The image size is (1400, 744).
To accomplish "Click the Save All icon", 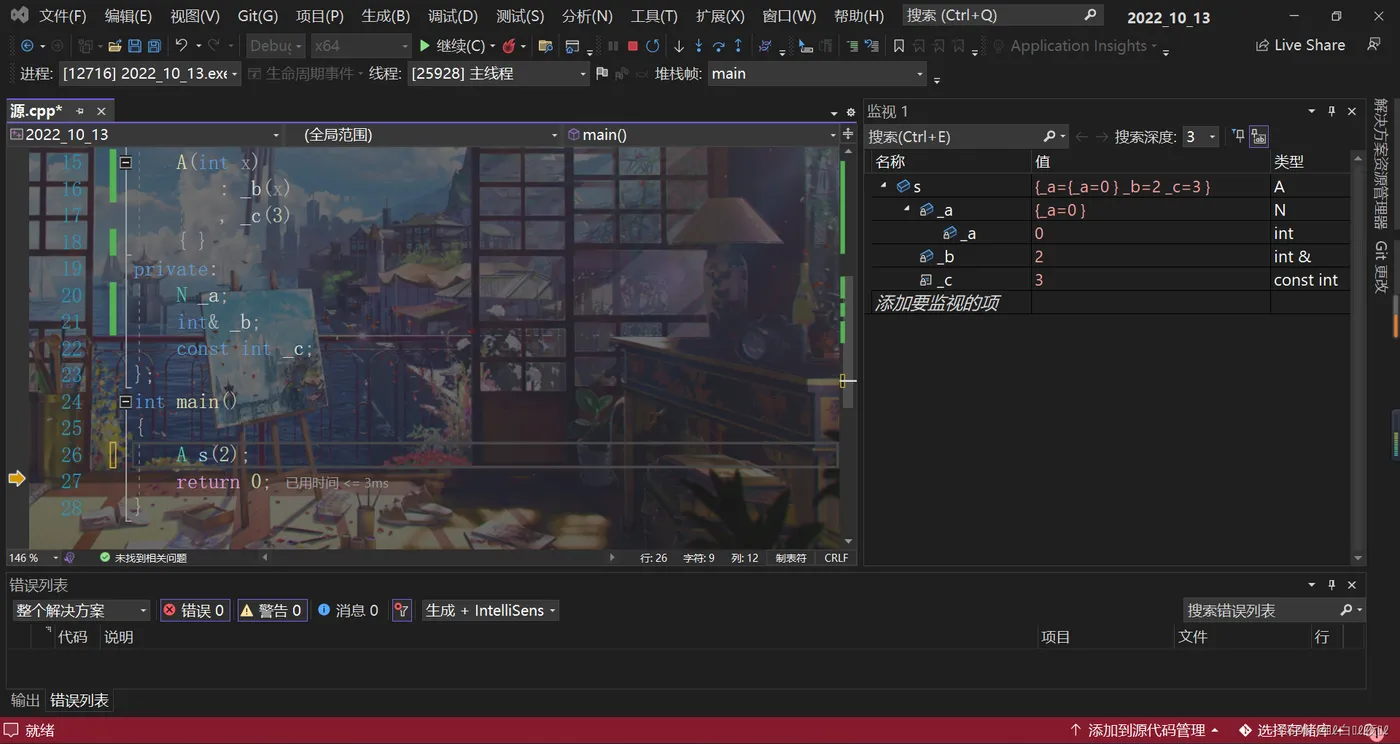I will point(154,46).
